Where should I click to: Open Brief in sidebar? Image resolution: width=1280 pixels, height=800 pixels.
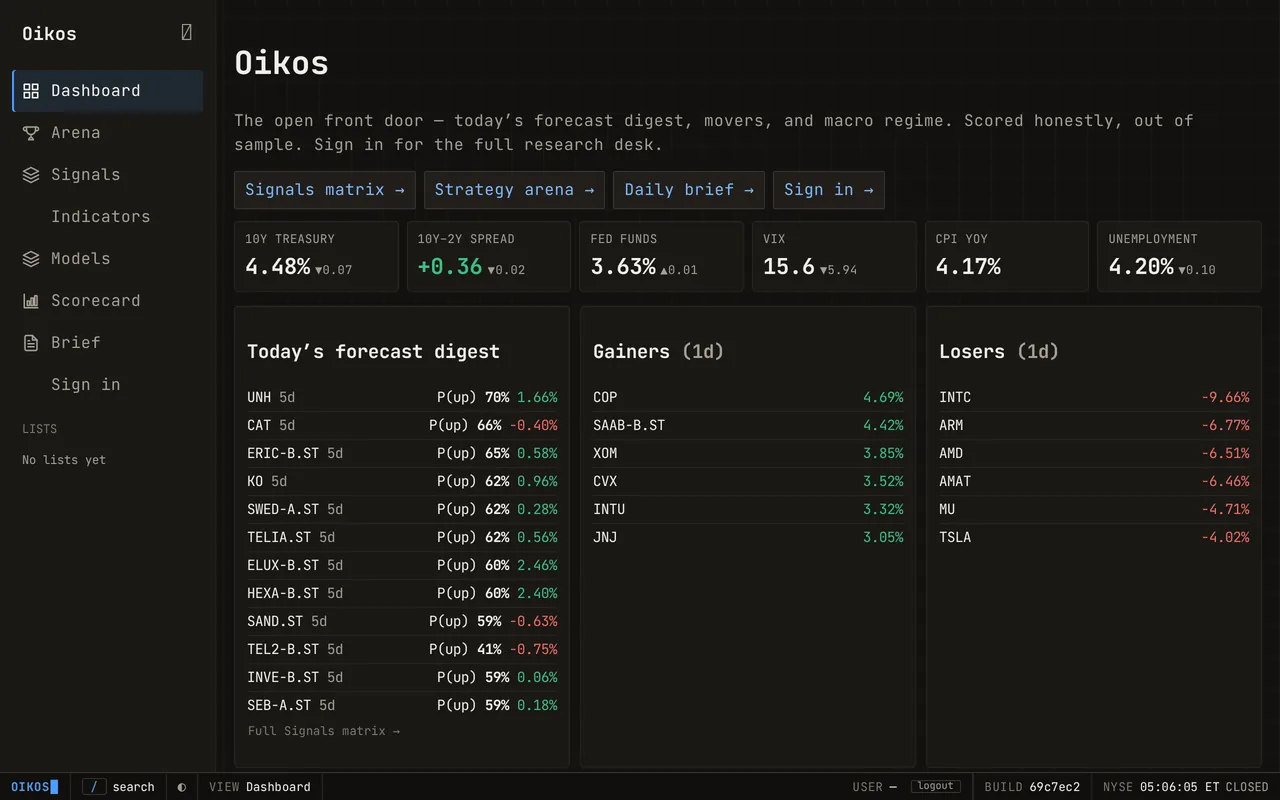coord(107,343)
